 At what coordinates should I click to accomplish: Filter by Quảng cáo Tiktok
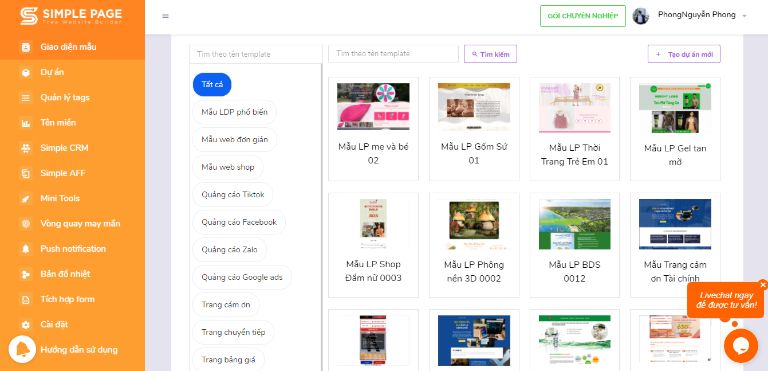(233, 195)
